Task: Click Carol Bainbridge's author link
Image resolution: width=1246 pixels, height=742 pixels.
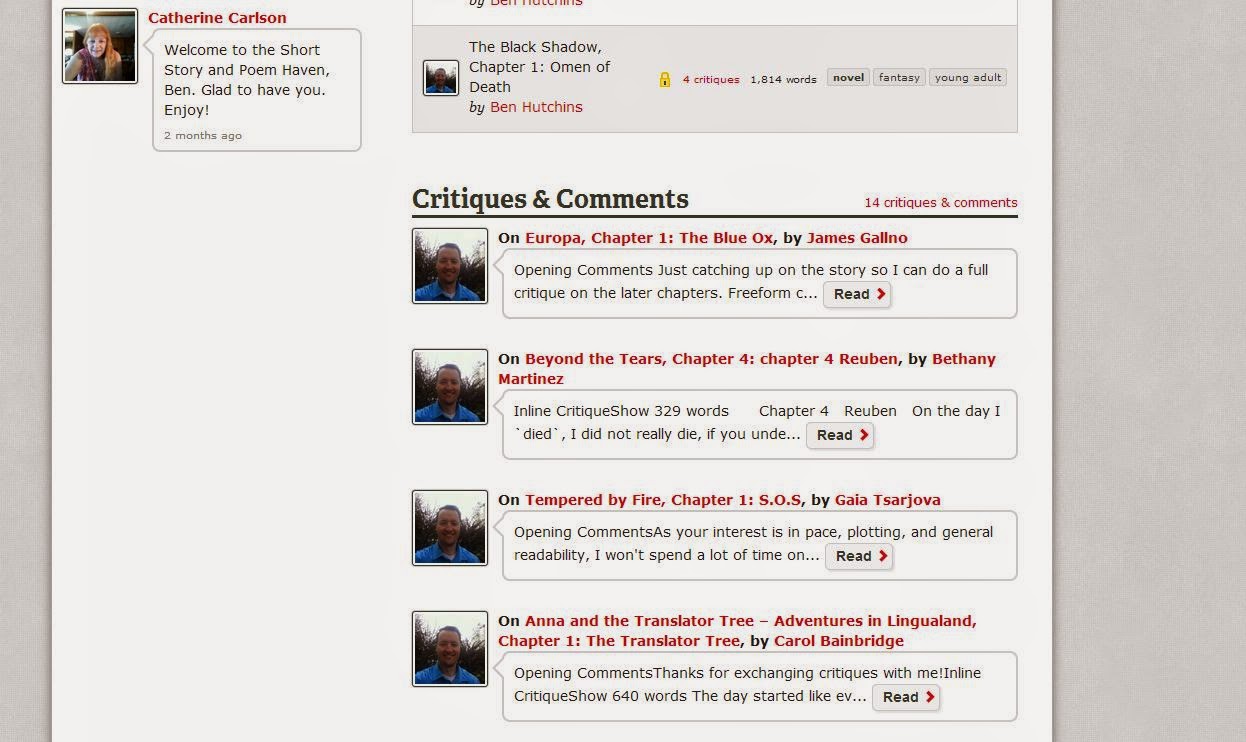Action: tap(838, 641)
